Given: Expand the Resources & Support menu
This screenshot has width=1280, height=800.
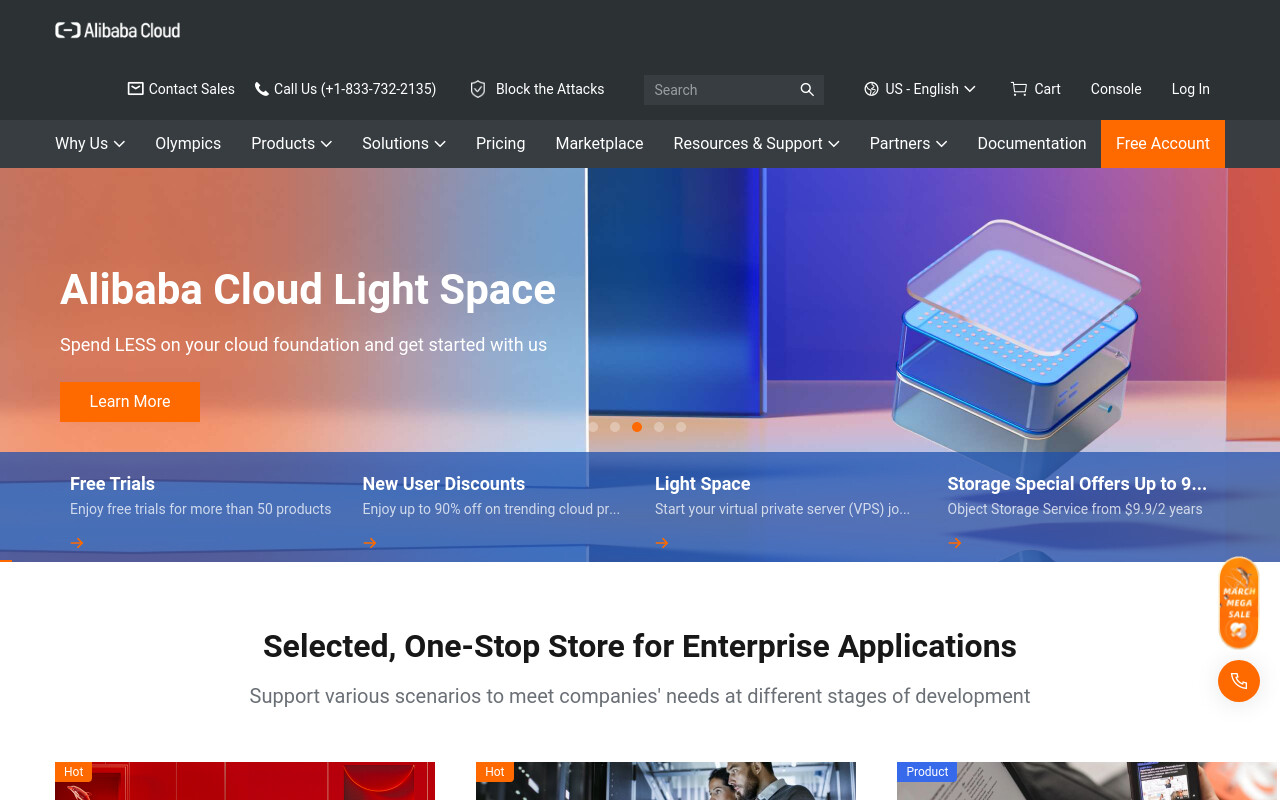Looking at the screenshot, I should point(757,144).
